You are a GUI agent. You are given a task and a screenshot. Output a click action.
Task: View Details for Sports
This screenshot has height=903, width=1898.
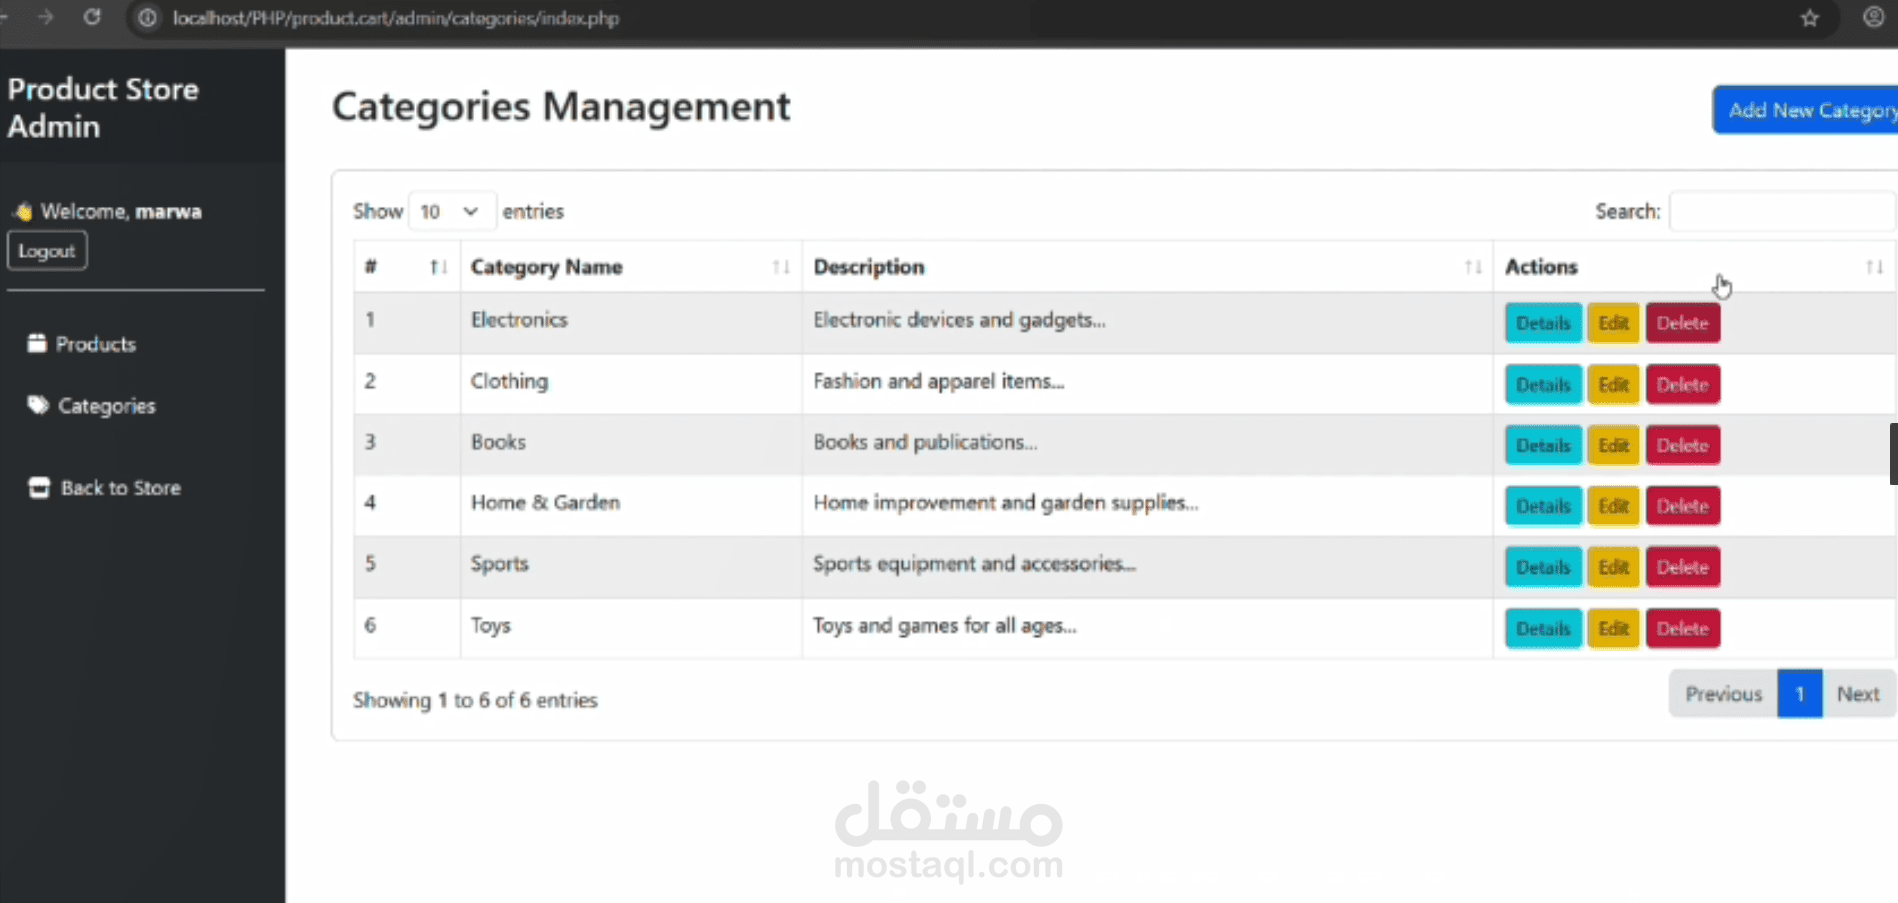[1543, 567]
